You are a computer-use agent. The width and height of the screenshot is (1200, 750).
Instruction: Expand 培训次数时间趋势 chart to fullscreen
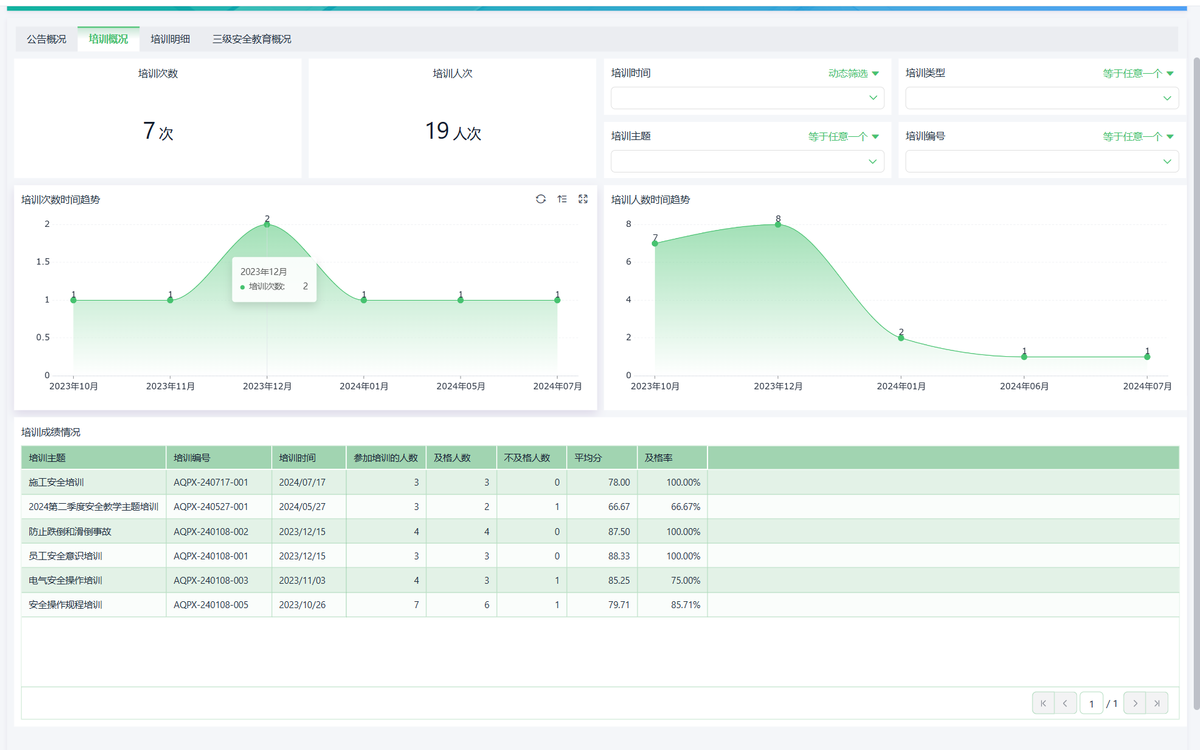click(583, 199)
